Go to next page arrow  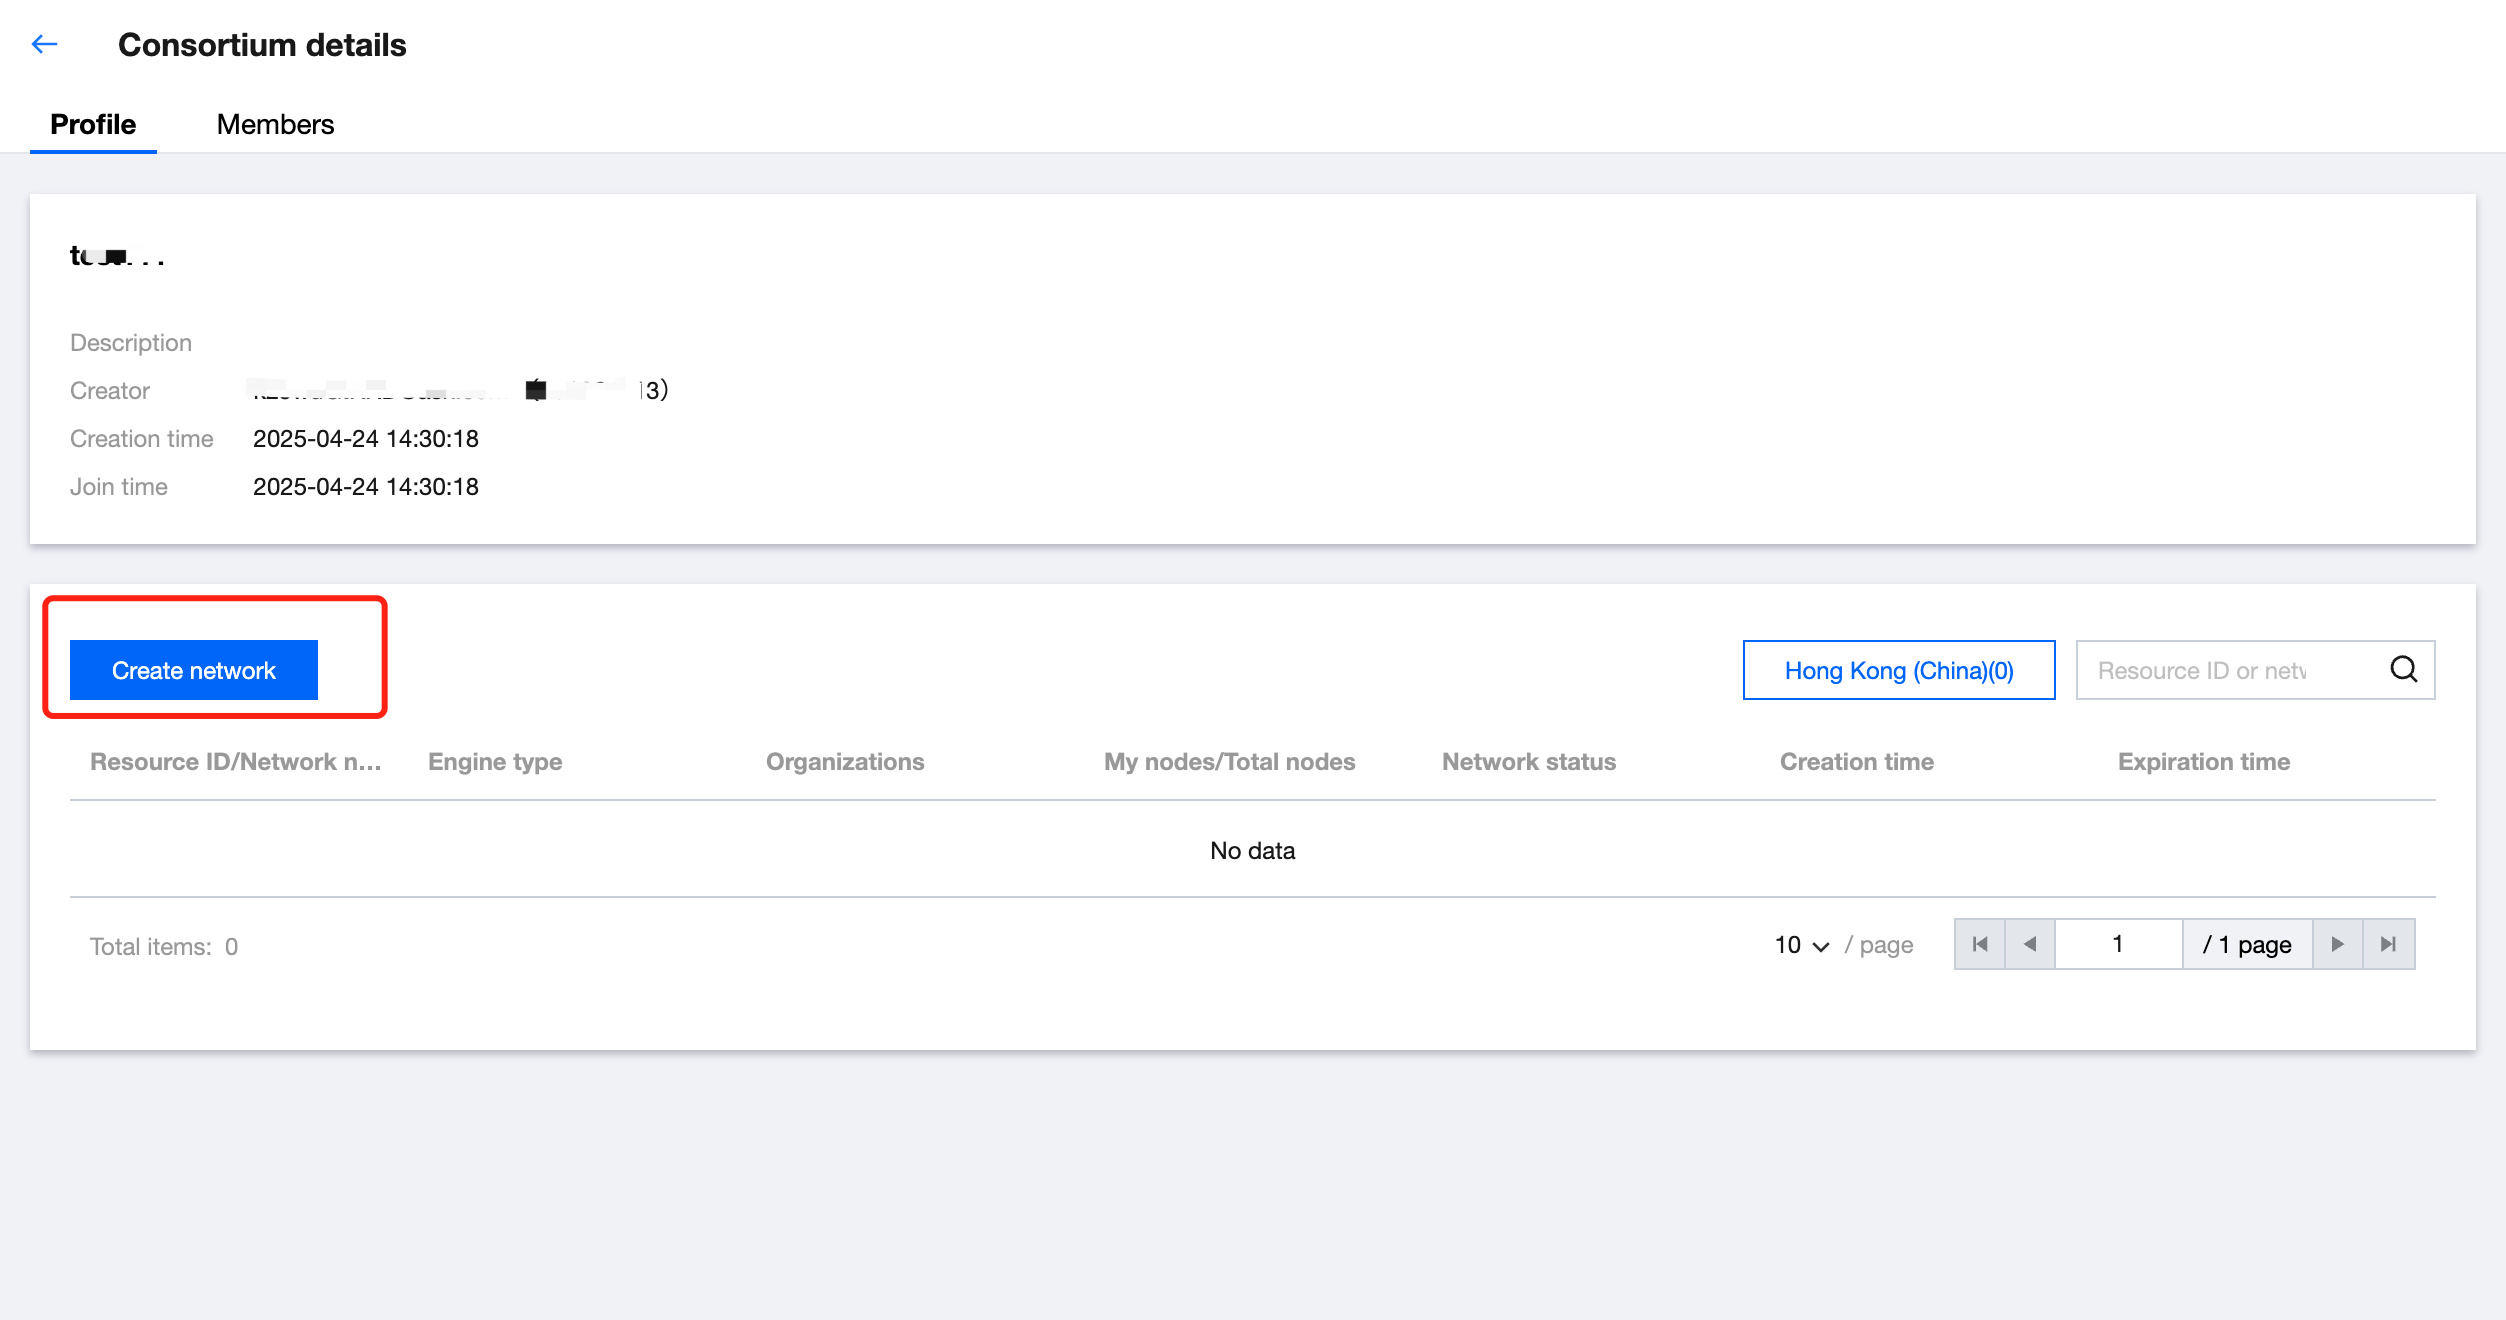2337,944
